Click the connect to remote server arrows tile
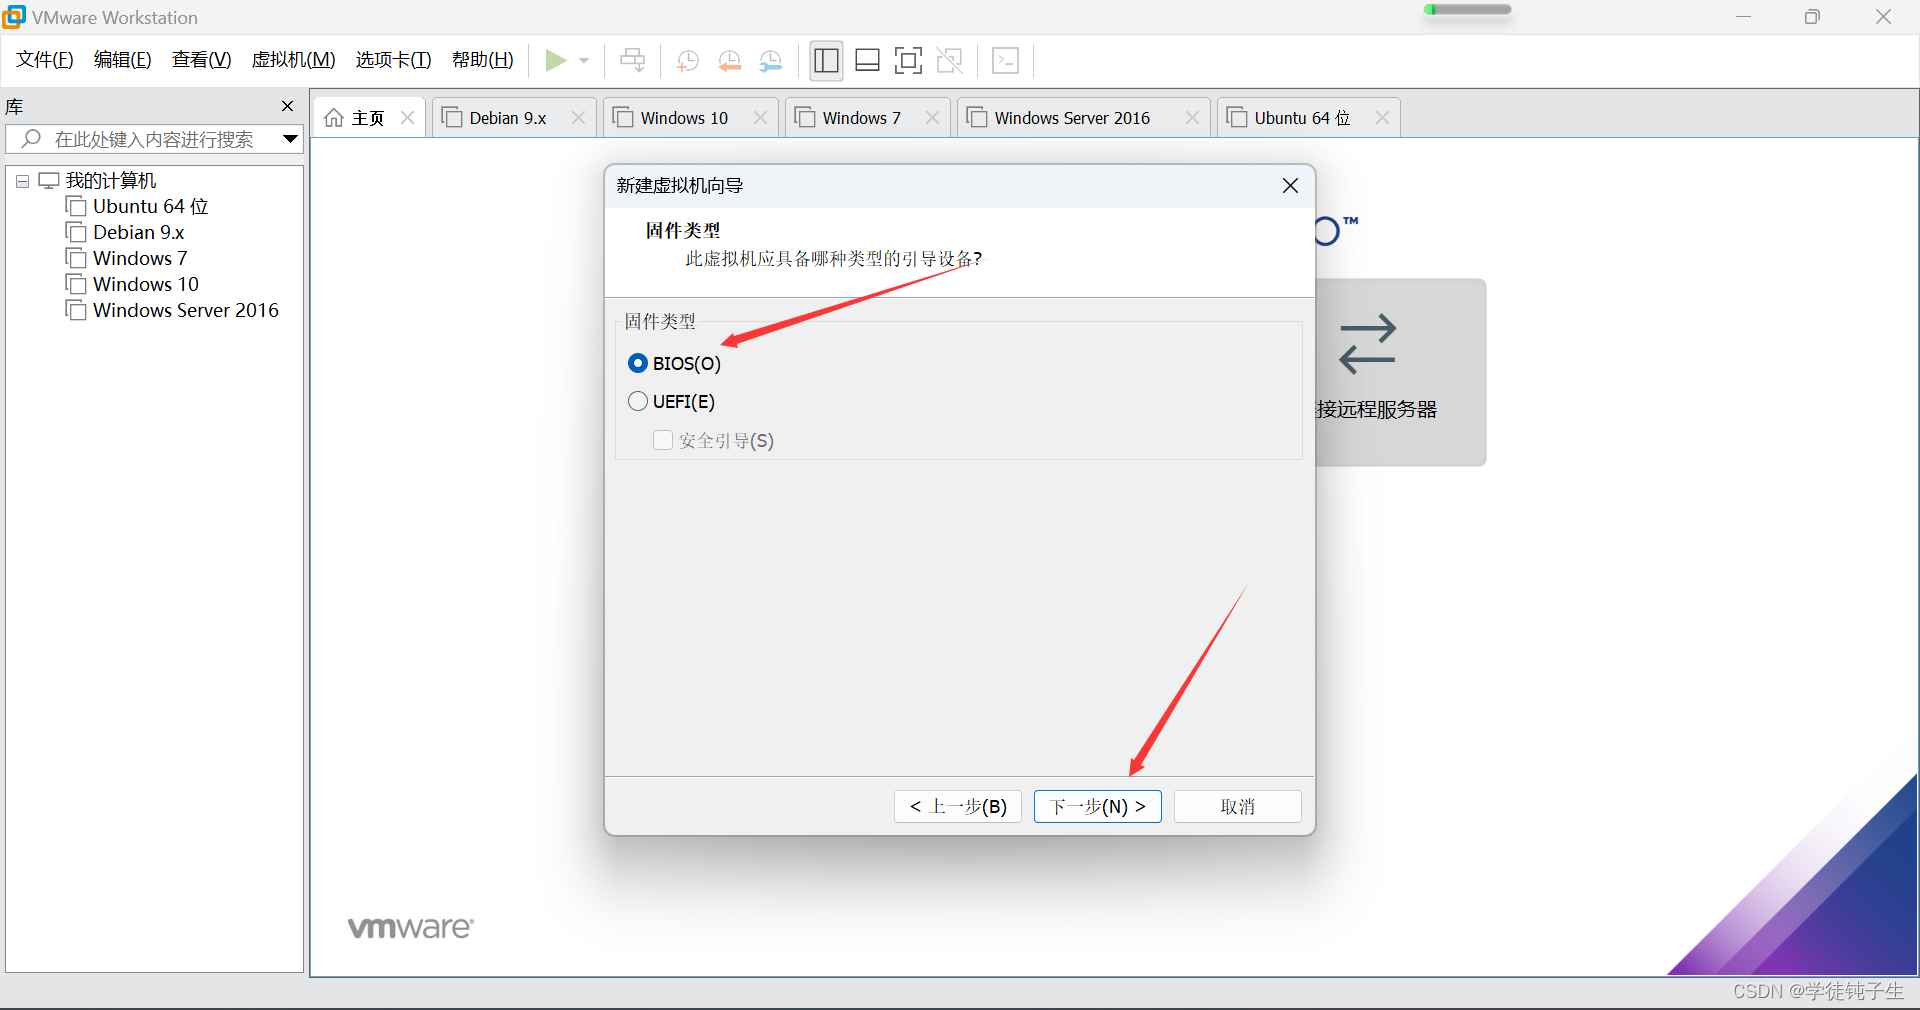Image resolution: width=1920 pixels, height=1010 pixels. [x=1400, y=372]
